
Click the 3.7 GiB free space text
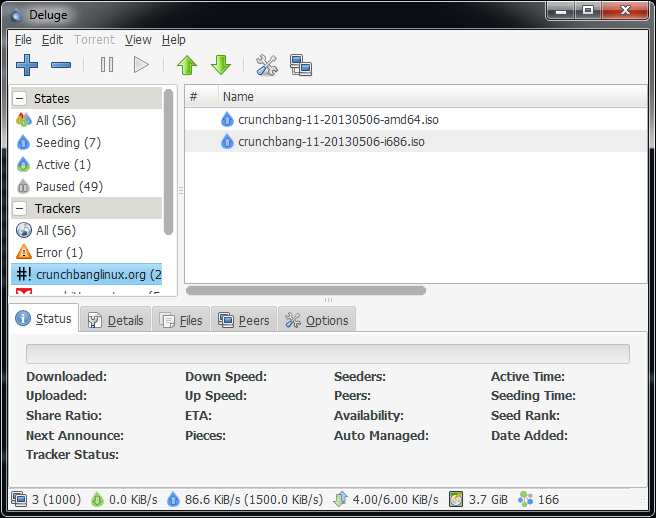pyautogui.click(x=488, y=499)
